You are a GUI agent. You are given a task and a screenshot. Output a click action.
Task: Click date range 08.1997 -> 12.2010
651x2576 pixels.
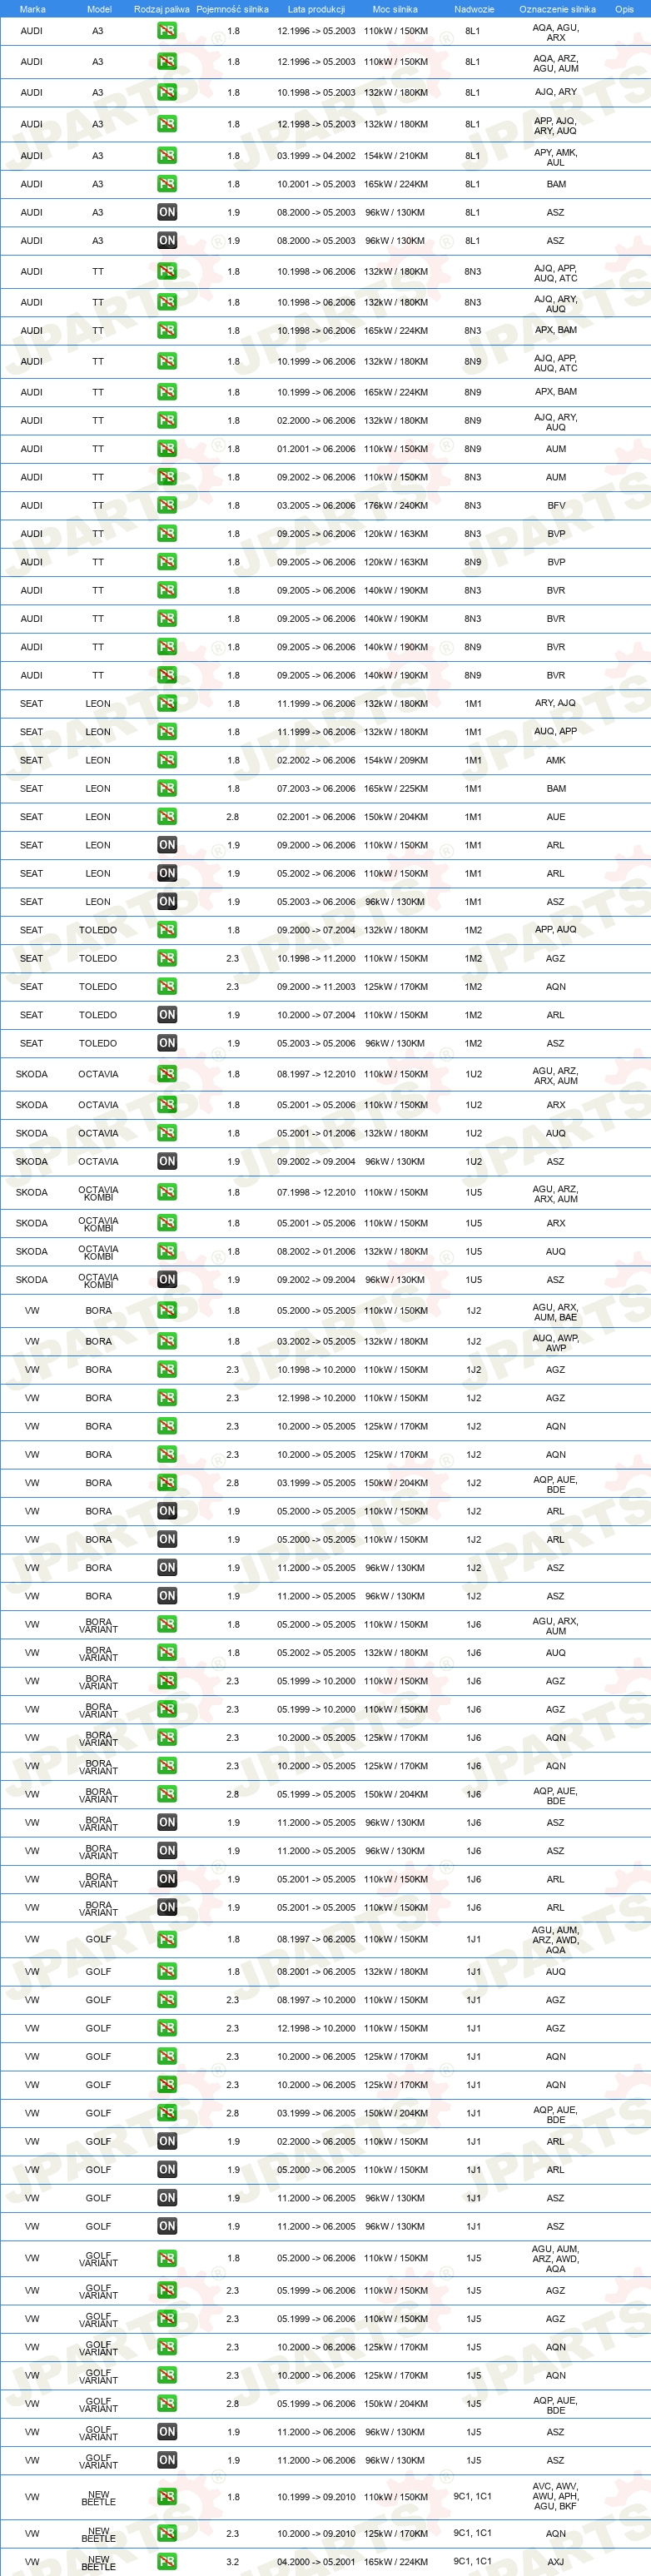316,1074
